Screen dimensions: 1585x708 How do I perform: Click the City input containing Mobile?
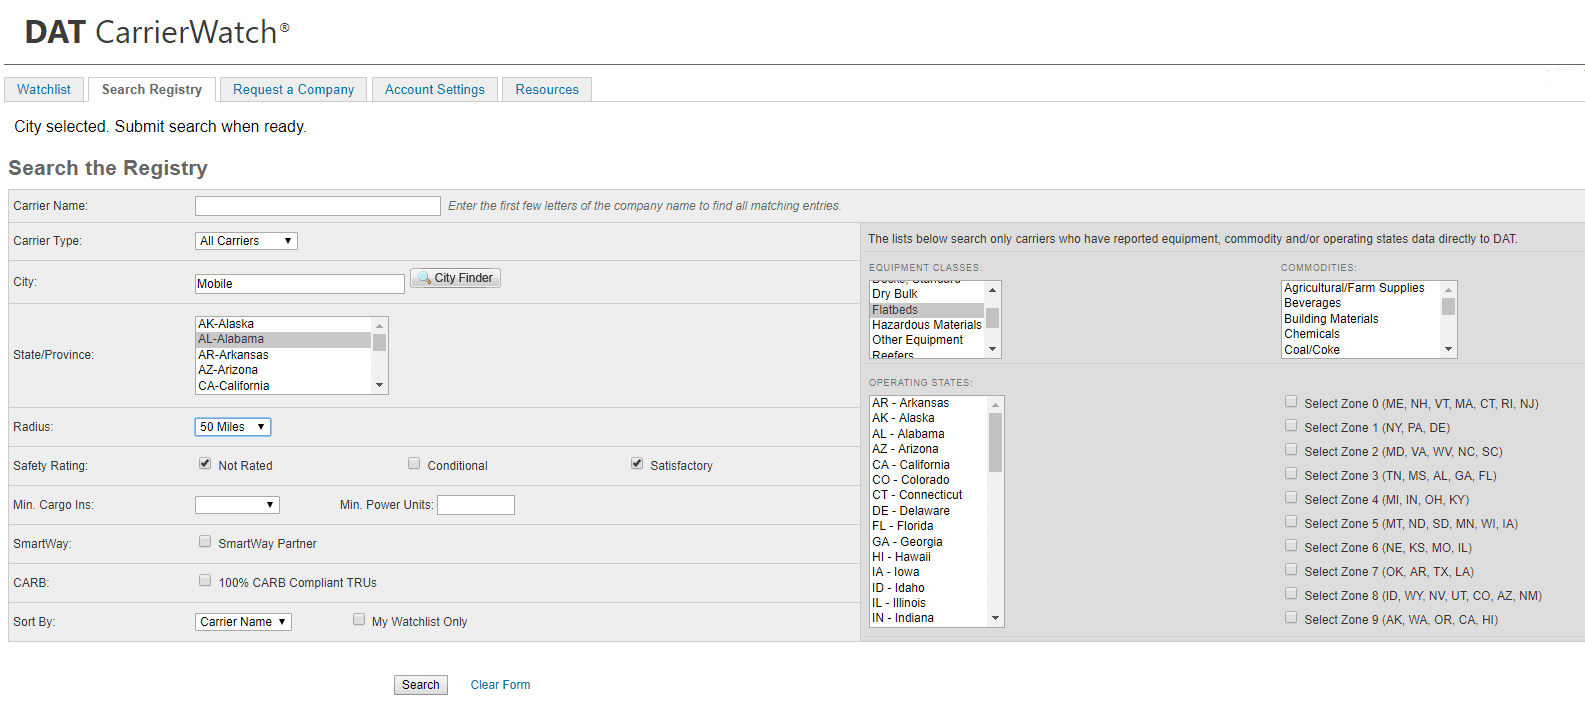click(300, 284)
